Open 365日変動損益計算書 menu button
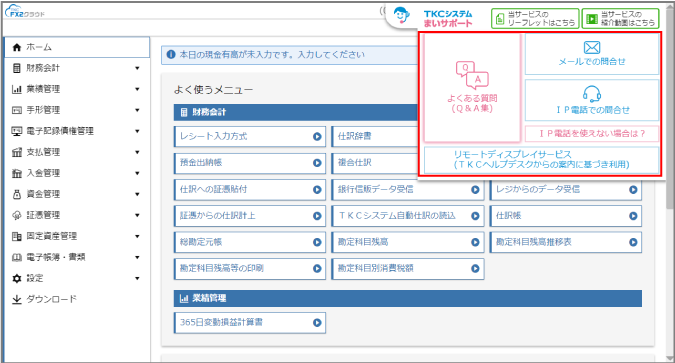The image size is (675, 363). (x=250, y=323)
